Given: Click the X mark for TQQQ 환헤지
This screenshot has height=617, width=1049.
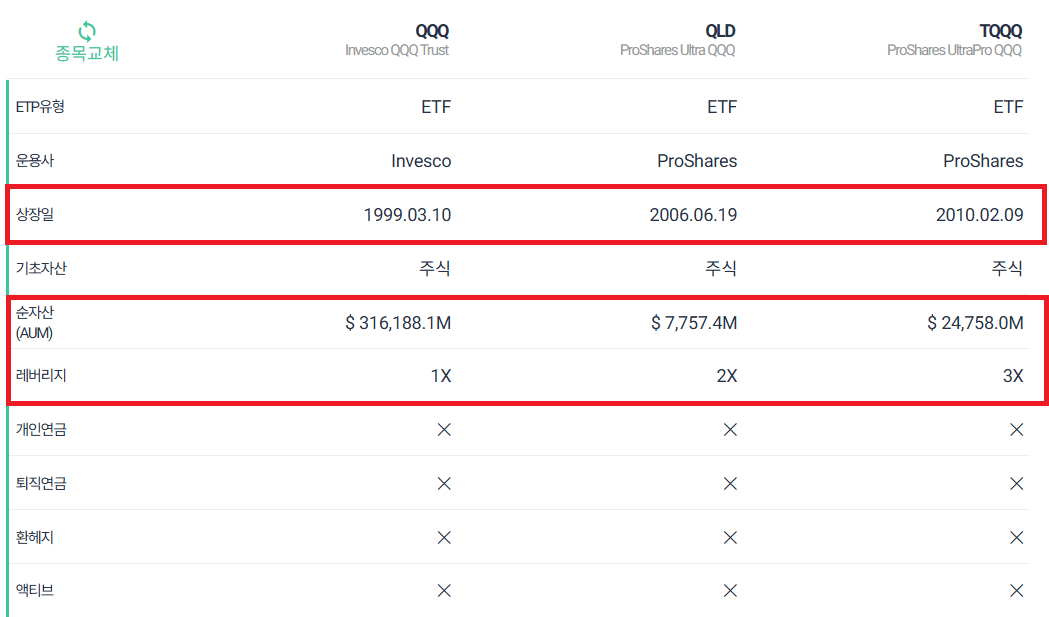Looking at the screenshot, I should click(x=1016, y=537).
